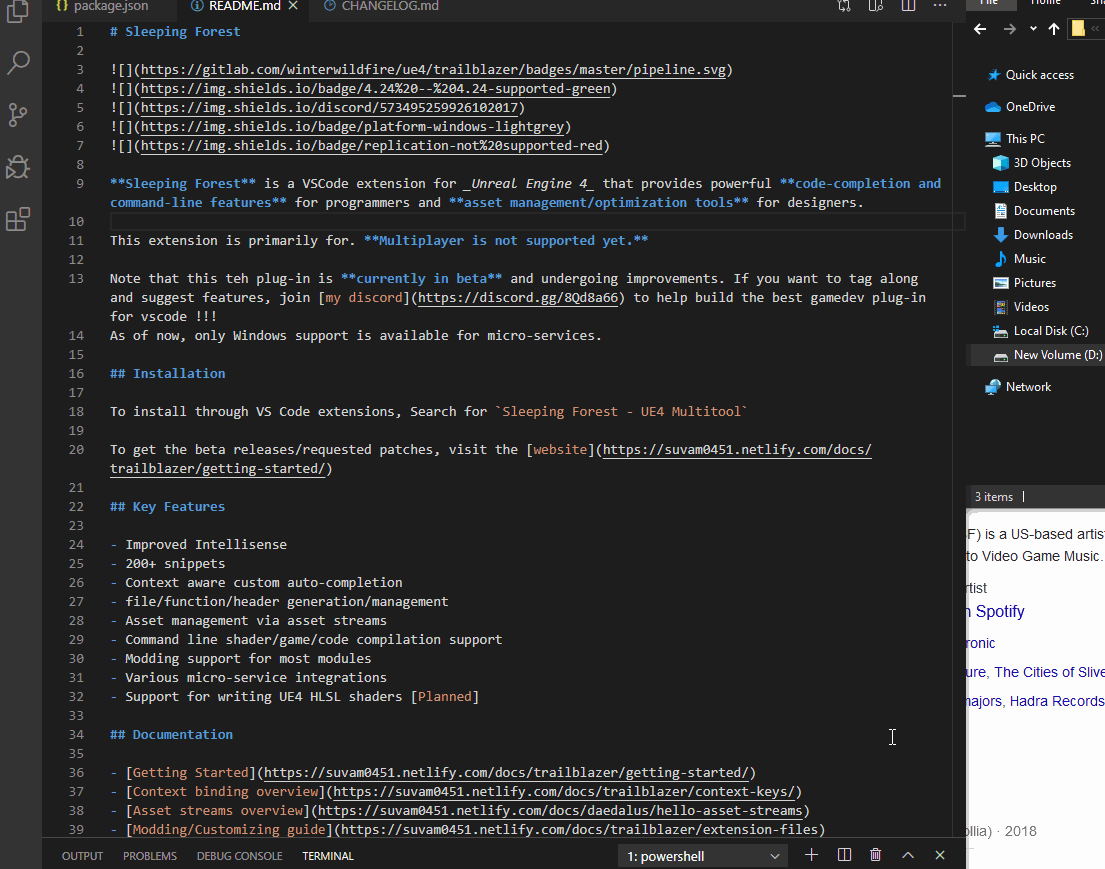
Task: Click line number 24 in the gutter
Action: (76, 545)
